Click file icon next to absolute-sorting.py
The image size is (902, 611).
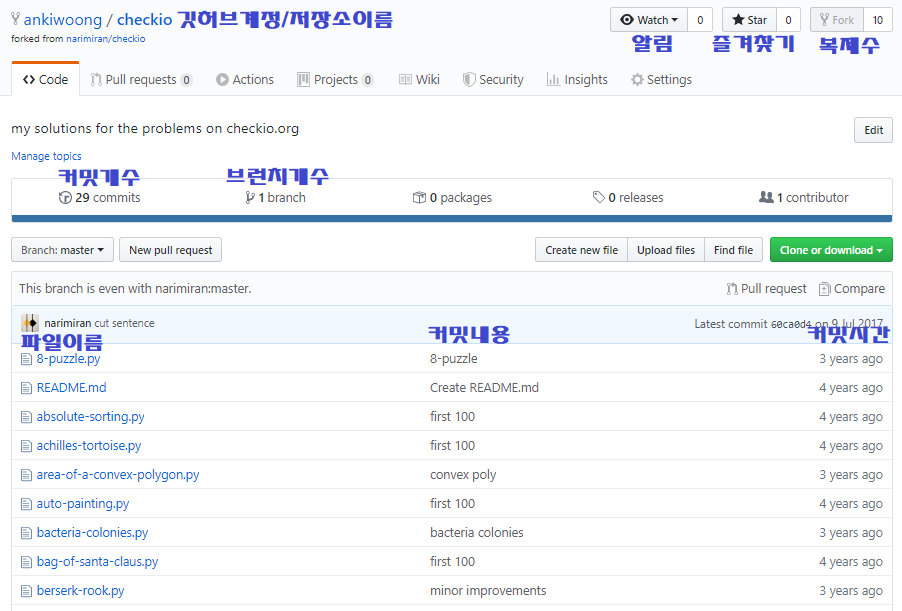pyautogui.click(x=26, y=417)
